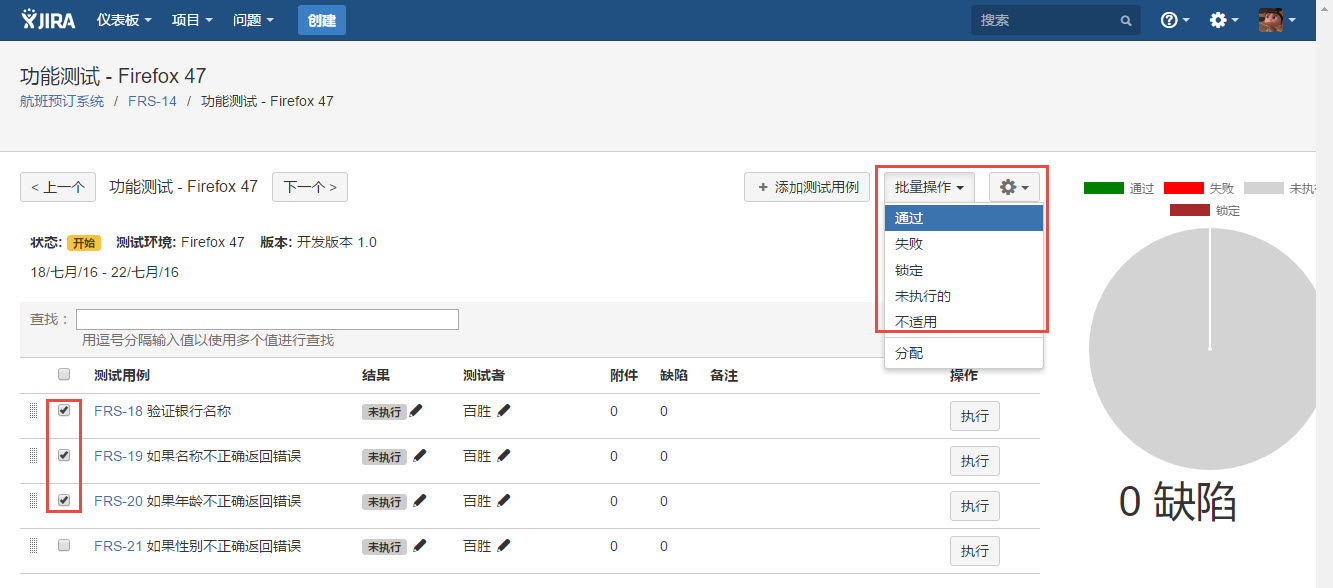Image resolution: width=1333 pixels, height=588 pixels.
Task: Click 添加测试用例 button
Action: (807, 187)
